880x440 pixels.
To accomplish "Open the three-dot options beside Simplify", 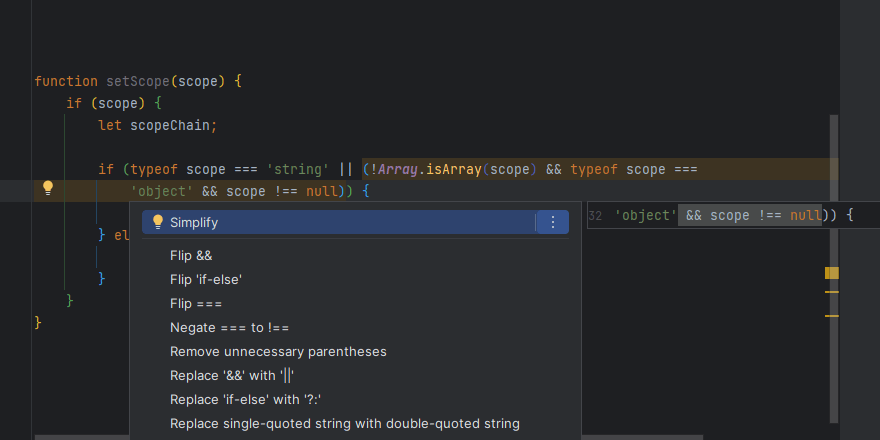I will 552,222.
